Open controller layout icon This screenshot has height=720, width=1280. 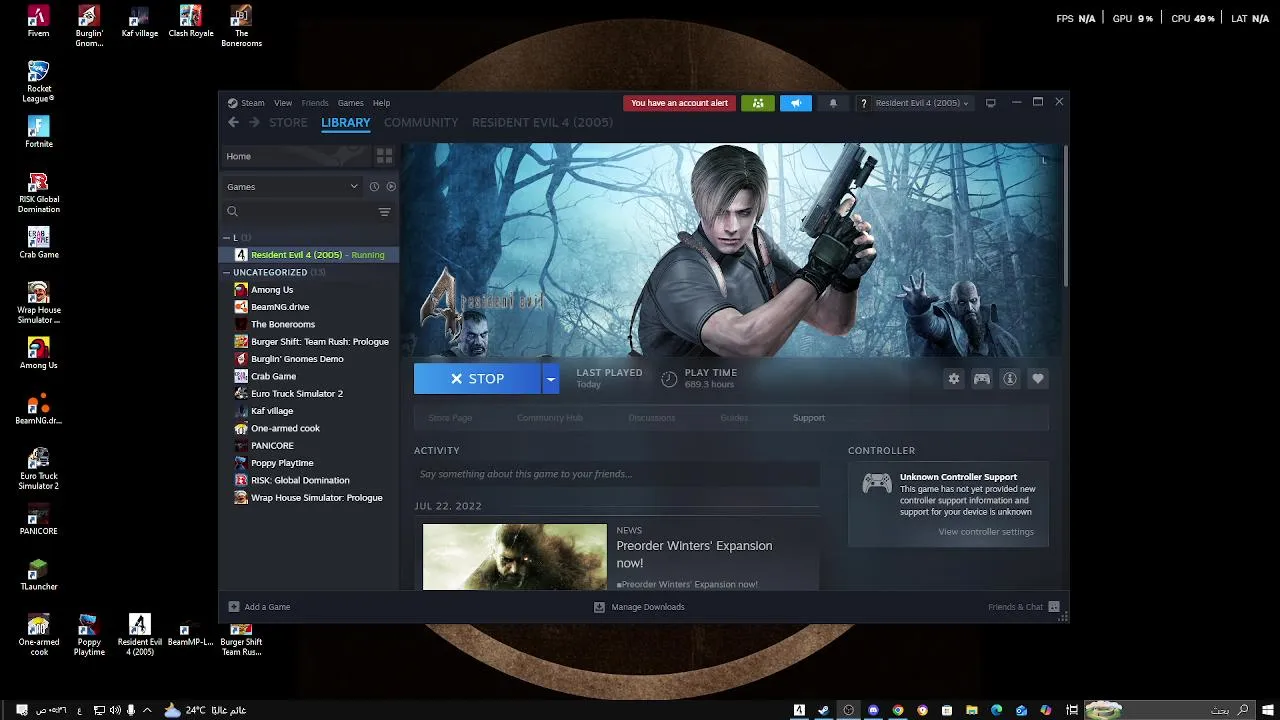(x=982, y=379)
